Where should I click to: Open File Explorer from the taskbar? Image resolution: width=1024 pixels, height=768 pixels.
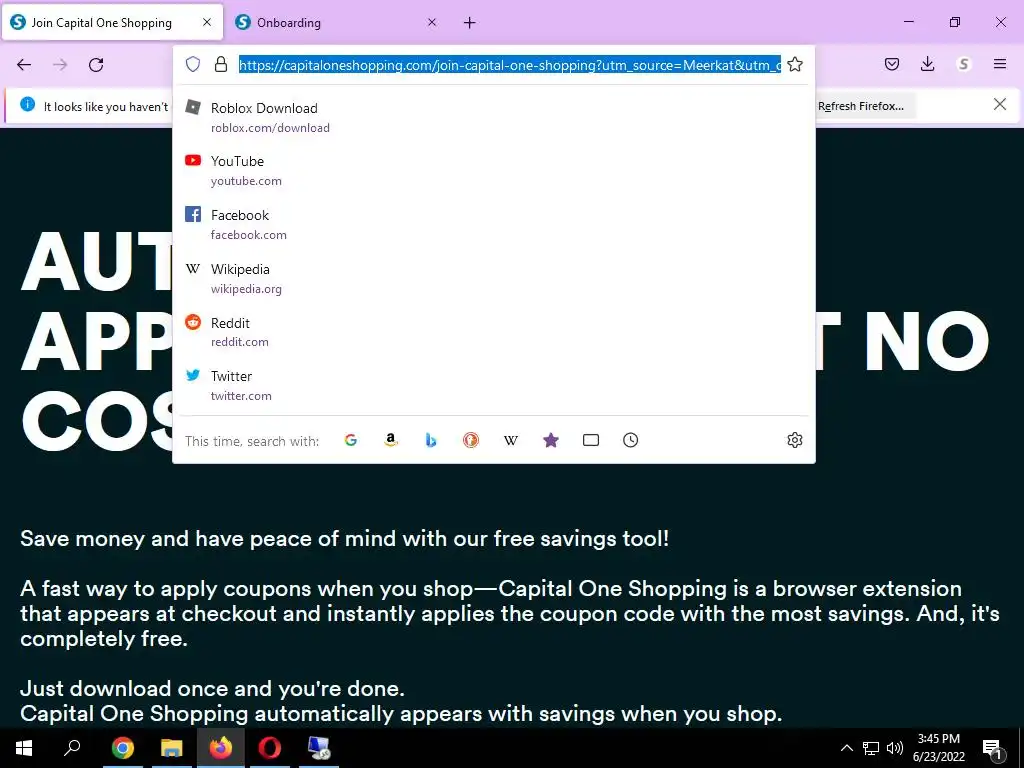tap(172, 748)
